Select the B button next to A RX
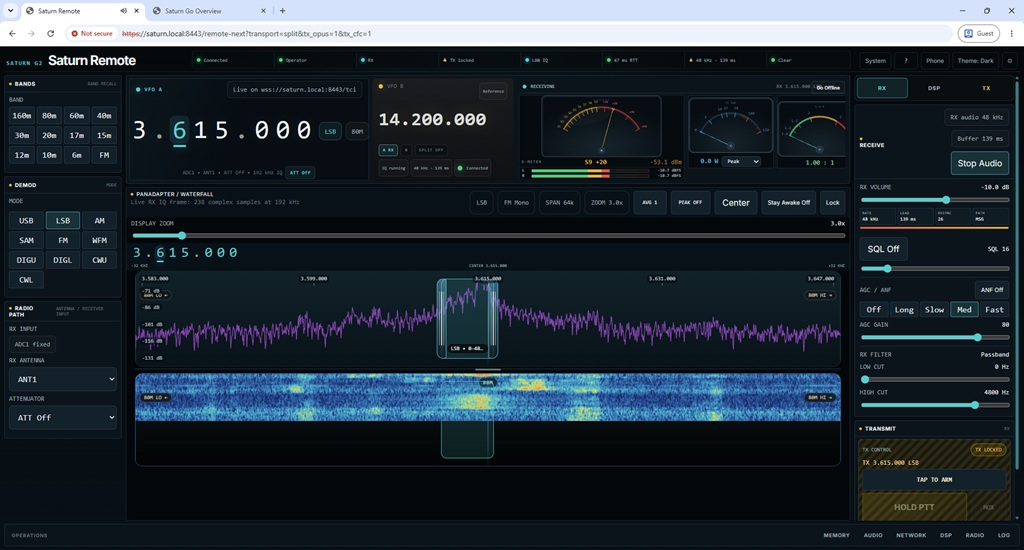The height and width of the screenshot is (550, 1024). point(406,150)
